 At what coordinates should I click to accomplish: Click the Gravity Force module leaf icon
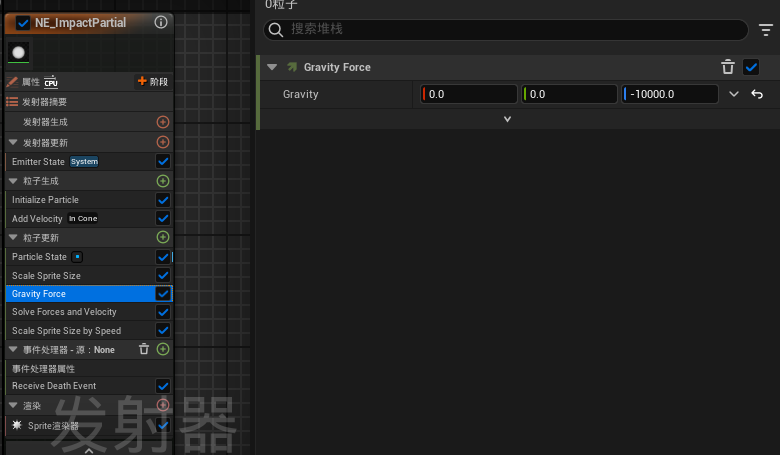pos(292,67)
